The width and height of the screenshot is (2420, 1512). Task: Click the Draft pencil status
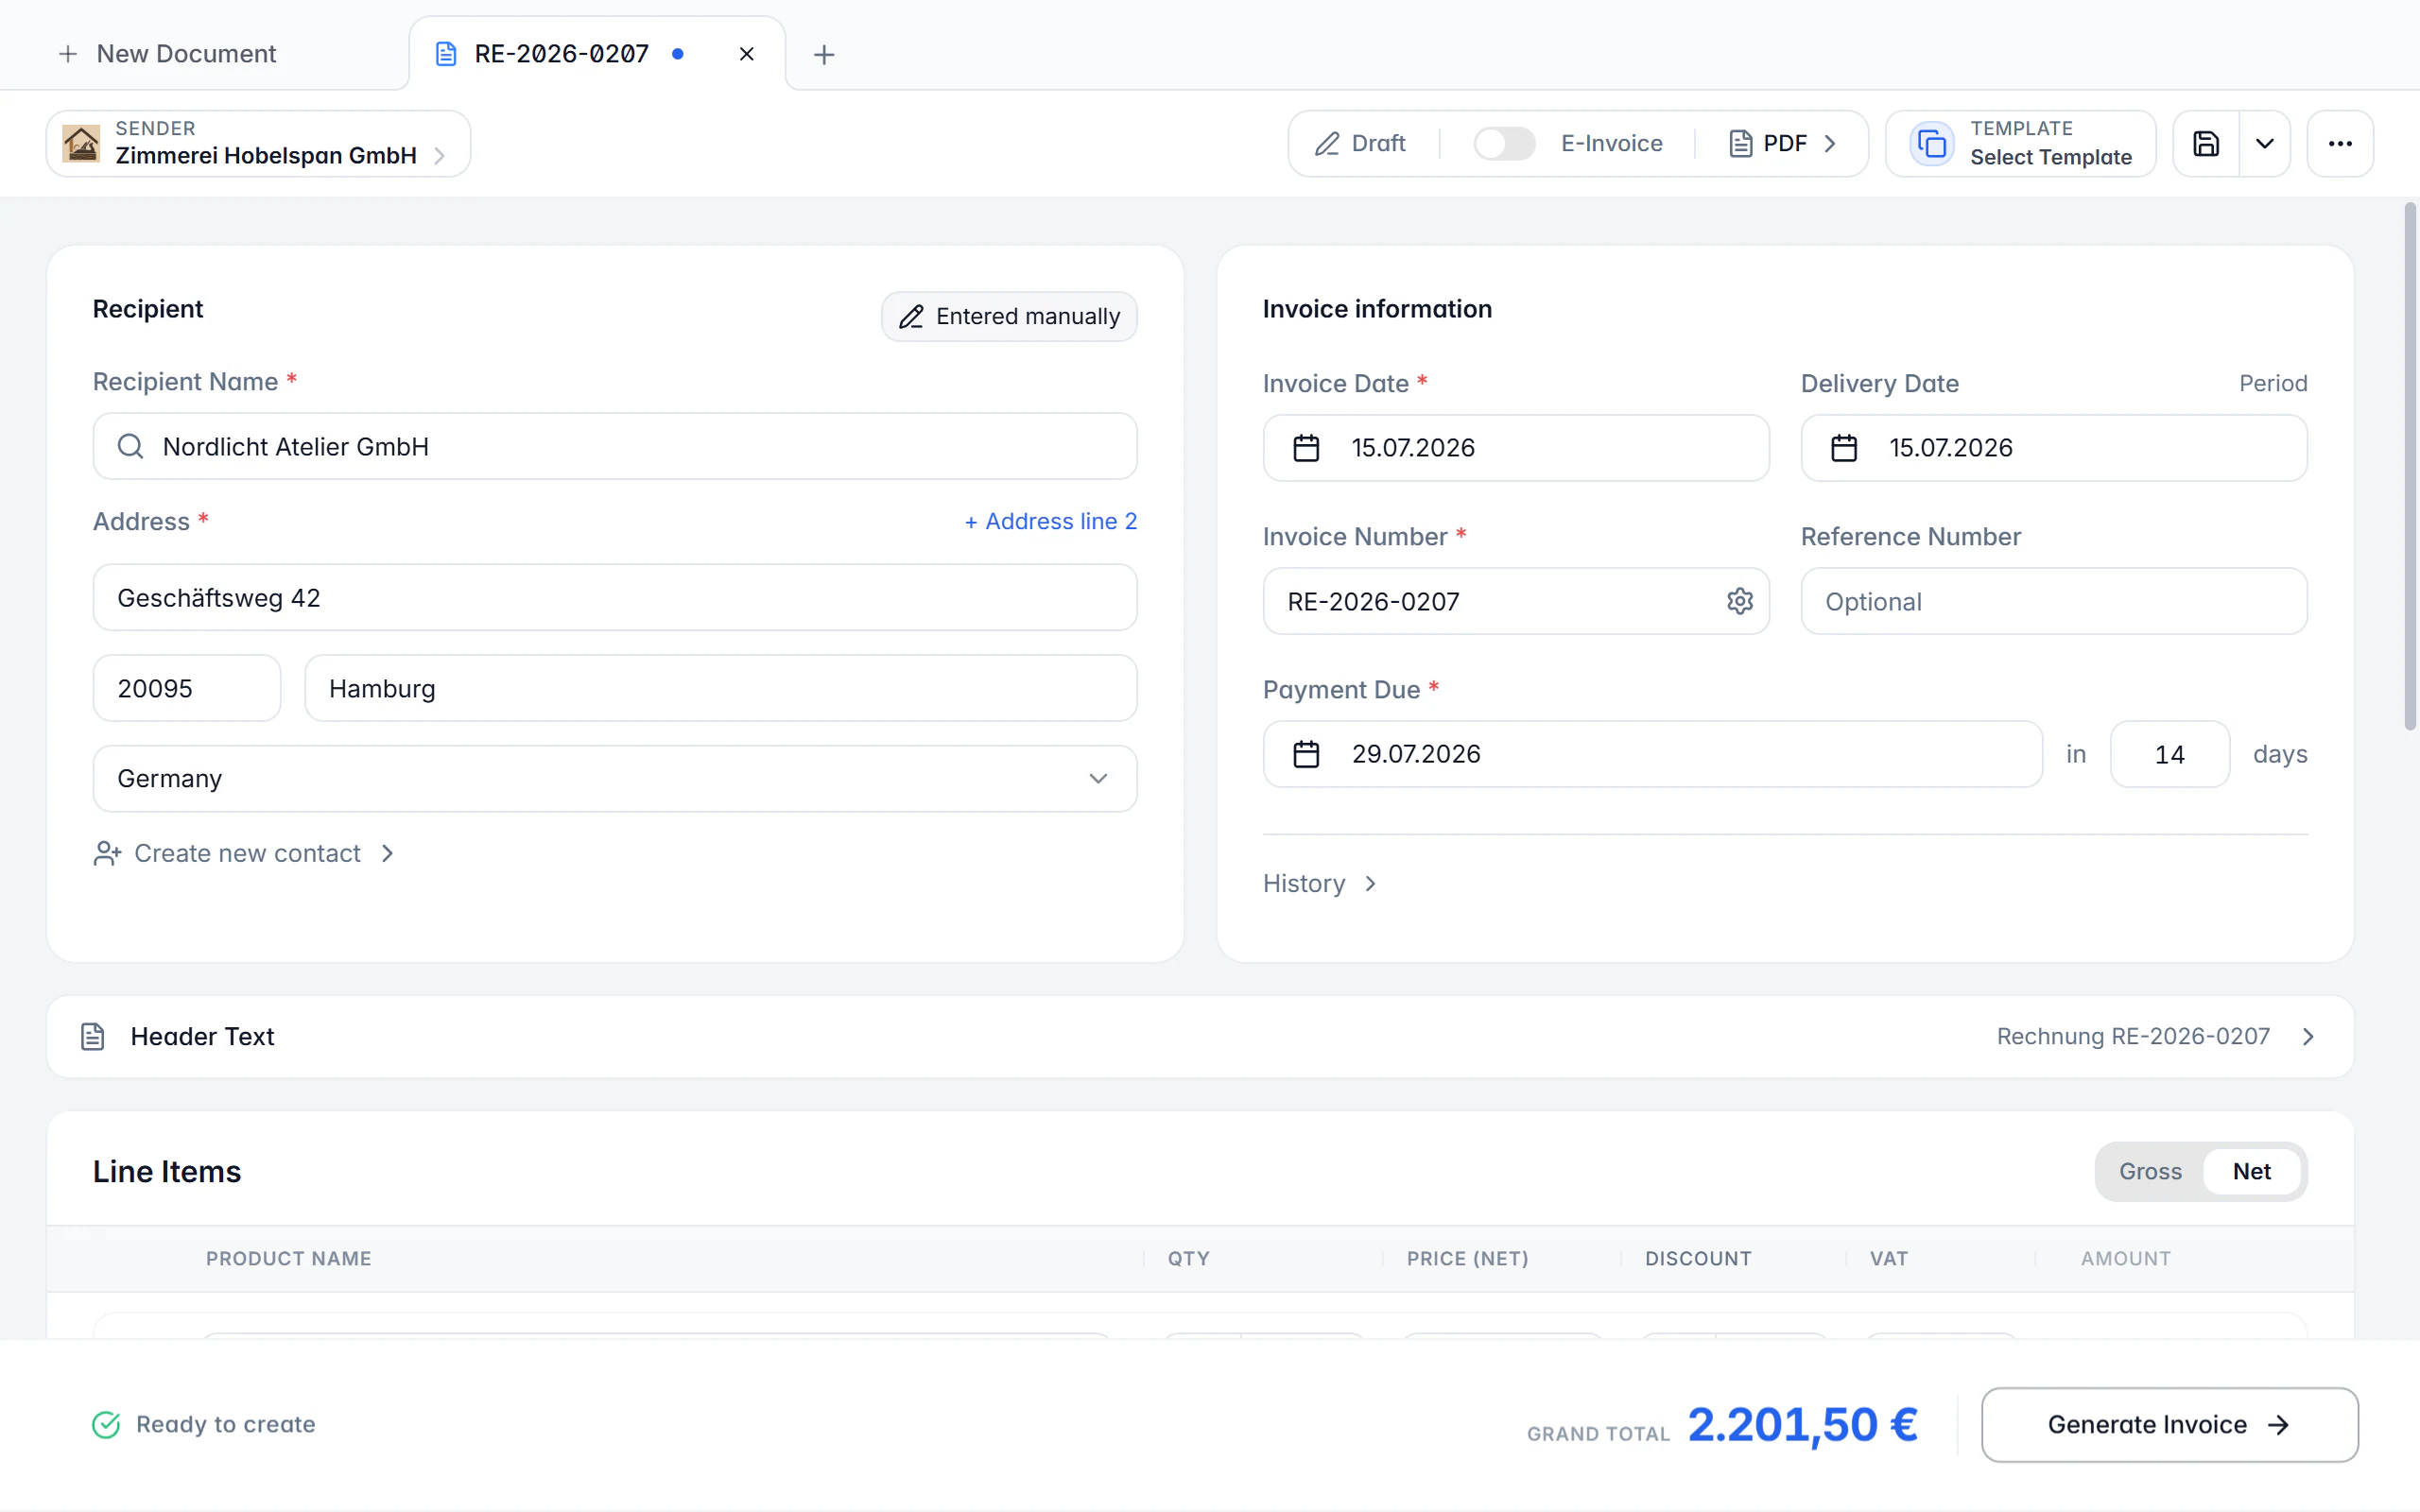coord(1360,143)
